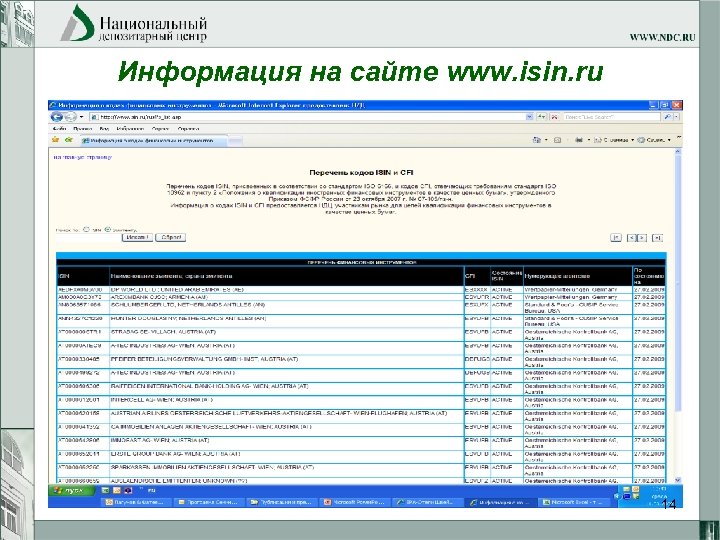Click the browser Back arrow button
Screen dimensions: 720x540
click(56, 117)
